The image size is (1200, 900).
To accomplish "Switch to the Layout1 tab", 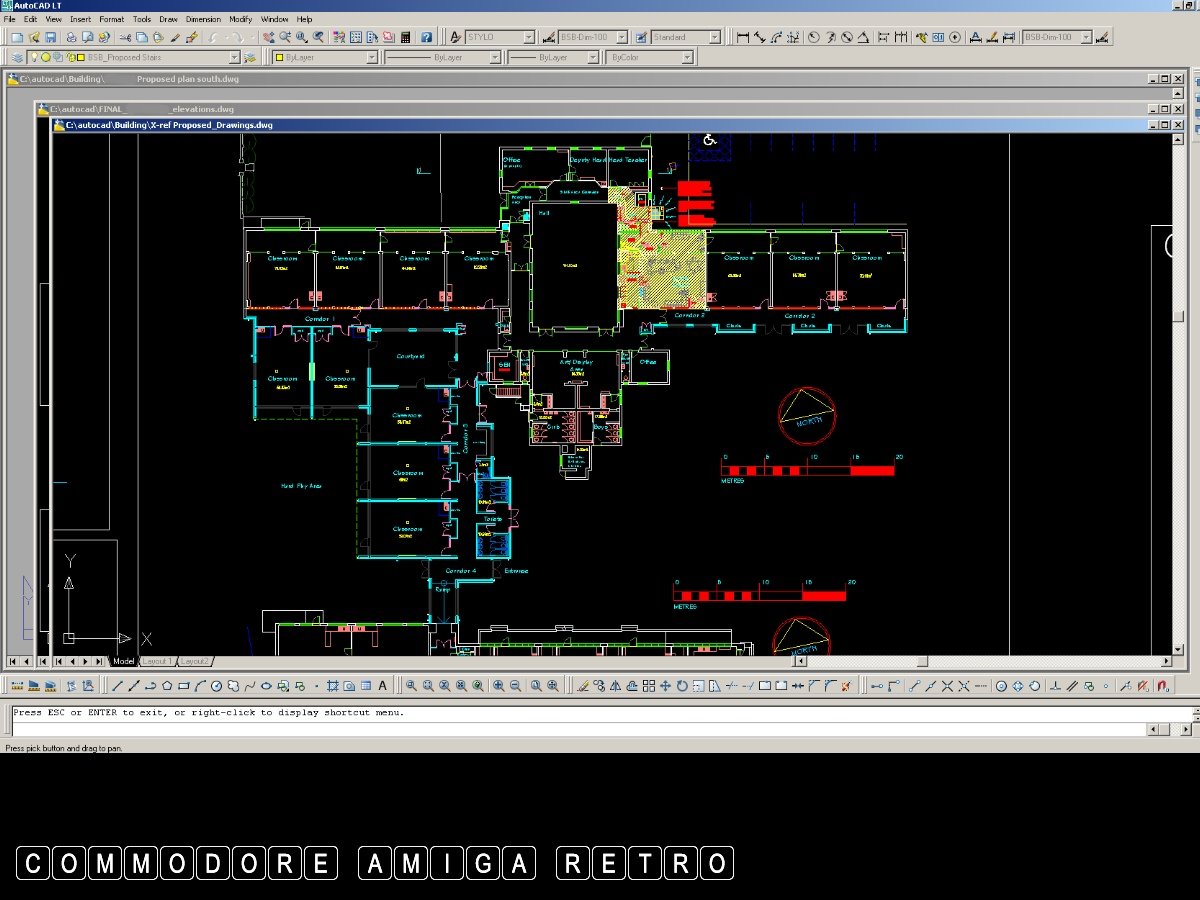I will (x=156, y=661).
